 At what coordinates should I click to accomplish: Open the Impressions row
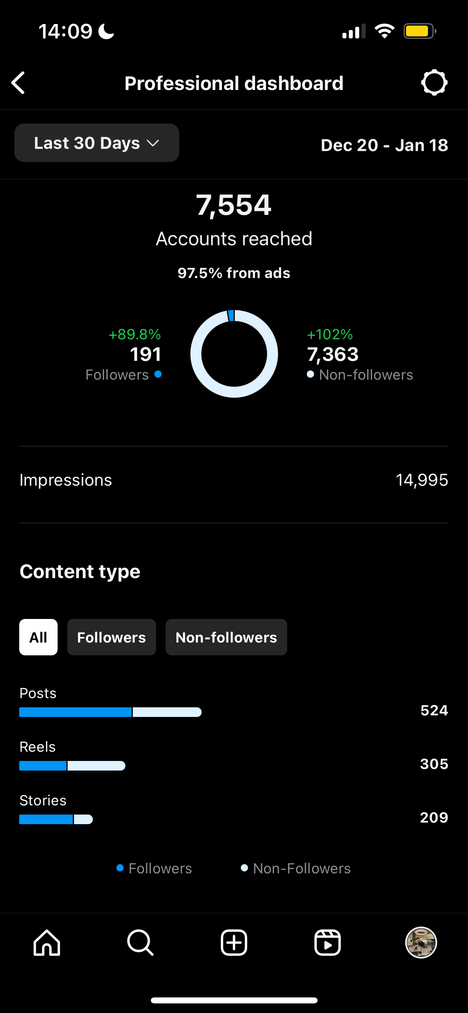[234, 481]
